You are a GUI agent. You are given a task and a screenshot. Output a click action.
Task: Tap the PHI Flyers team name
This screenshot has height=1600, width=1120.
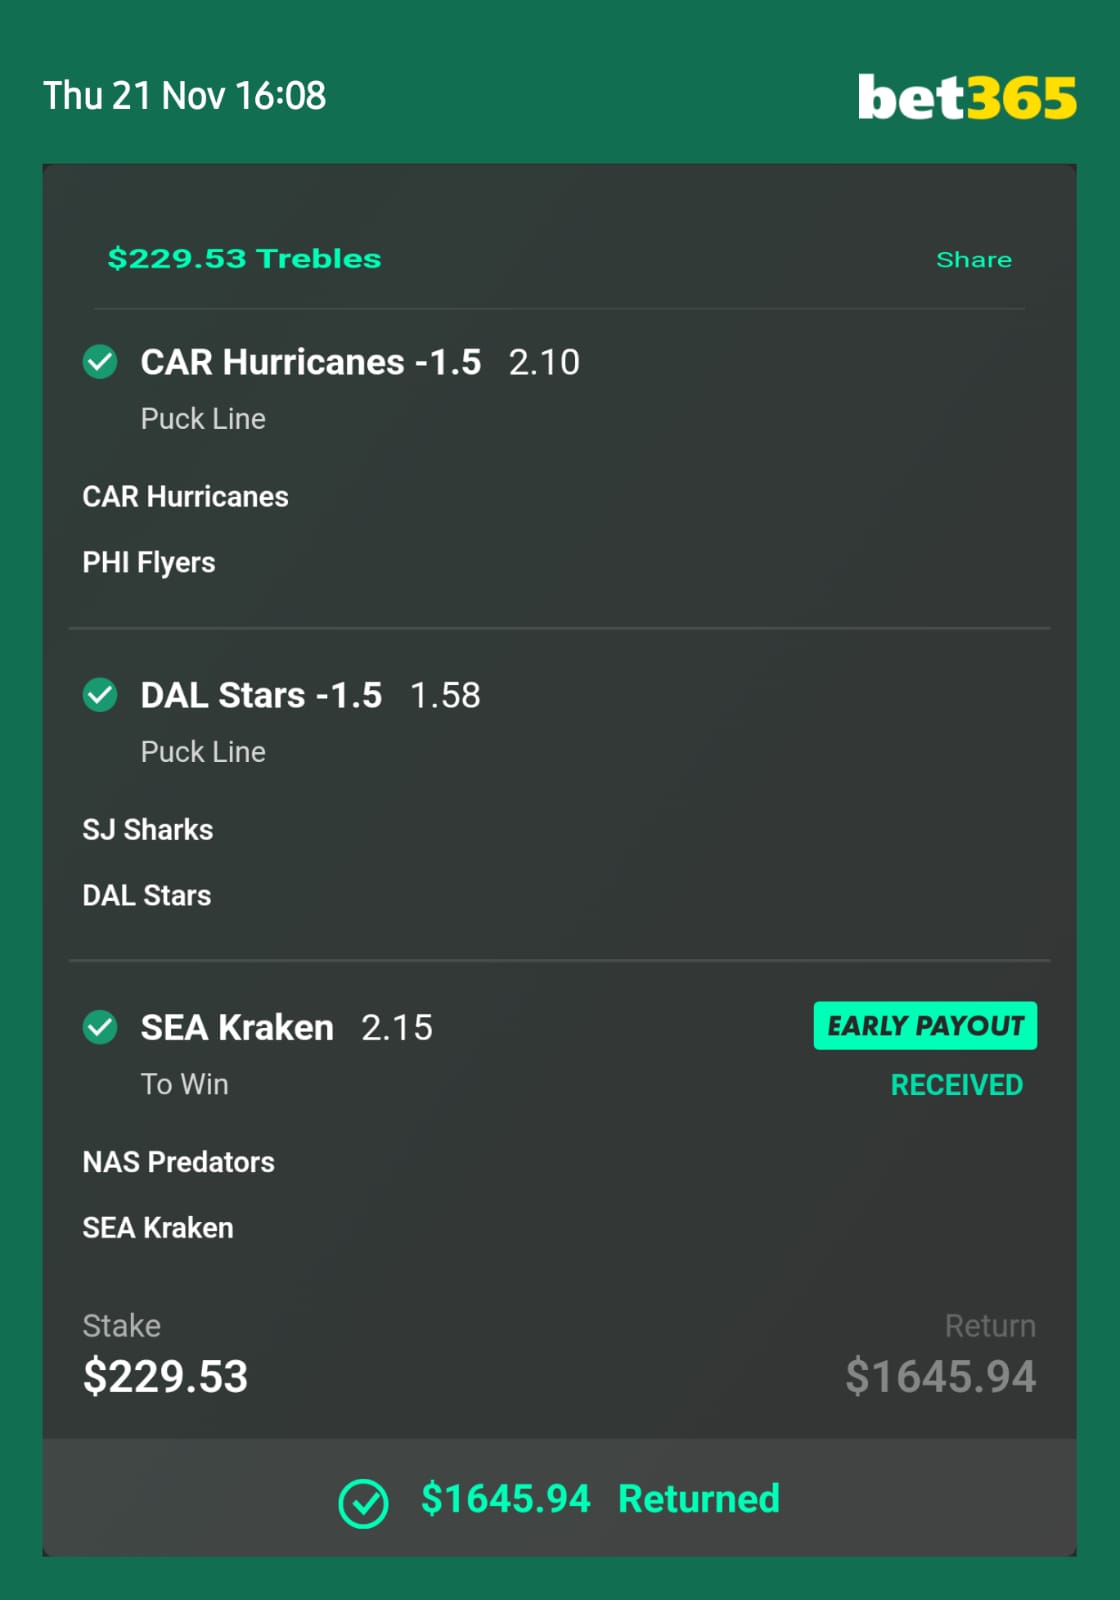pos(149,563)
